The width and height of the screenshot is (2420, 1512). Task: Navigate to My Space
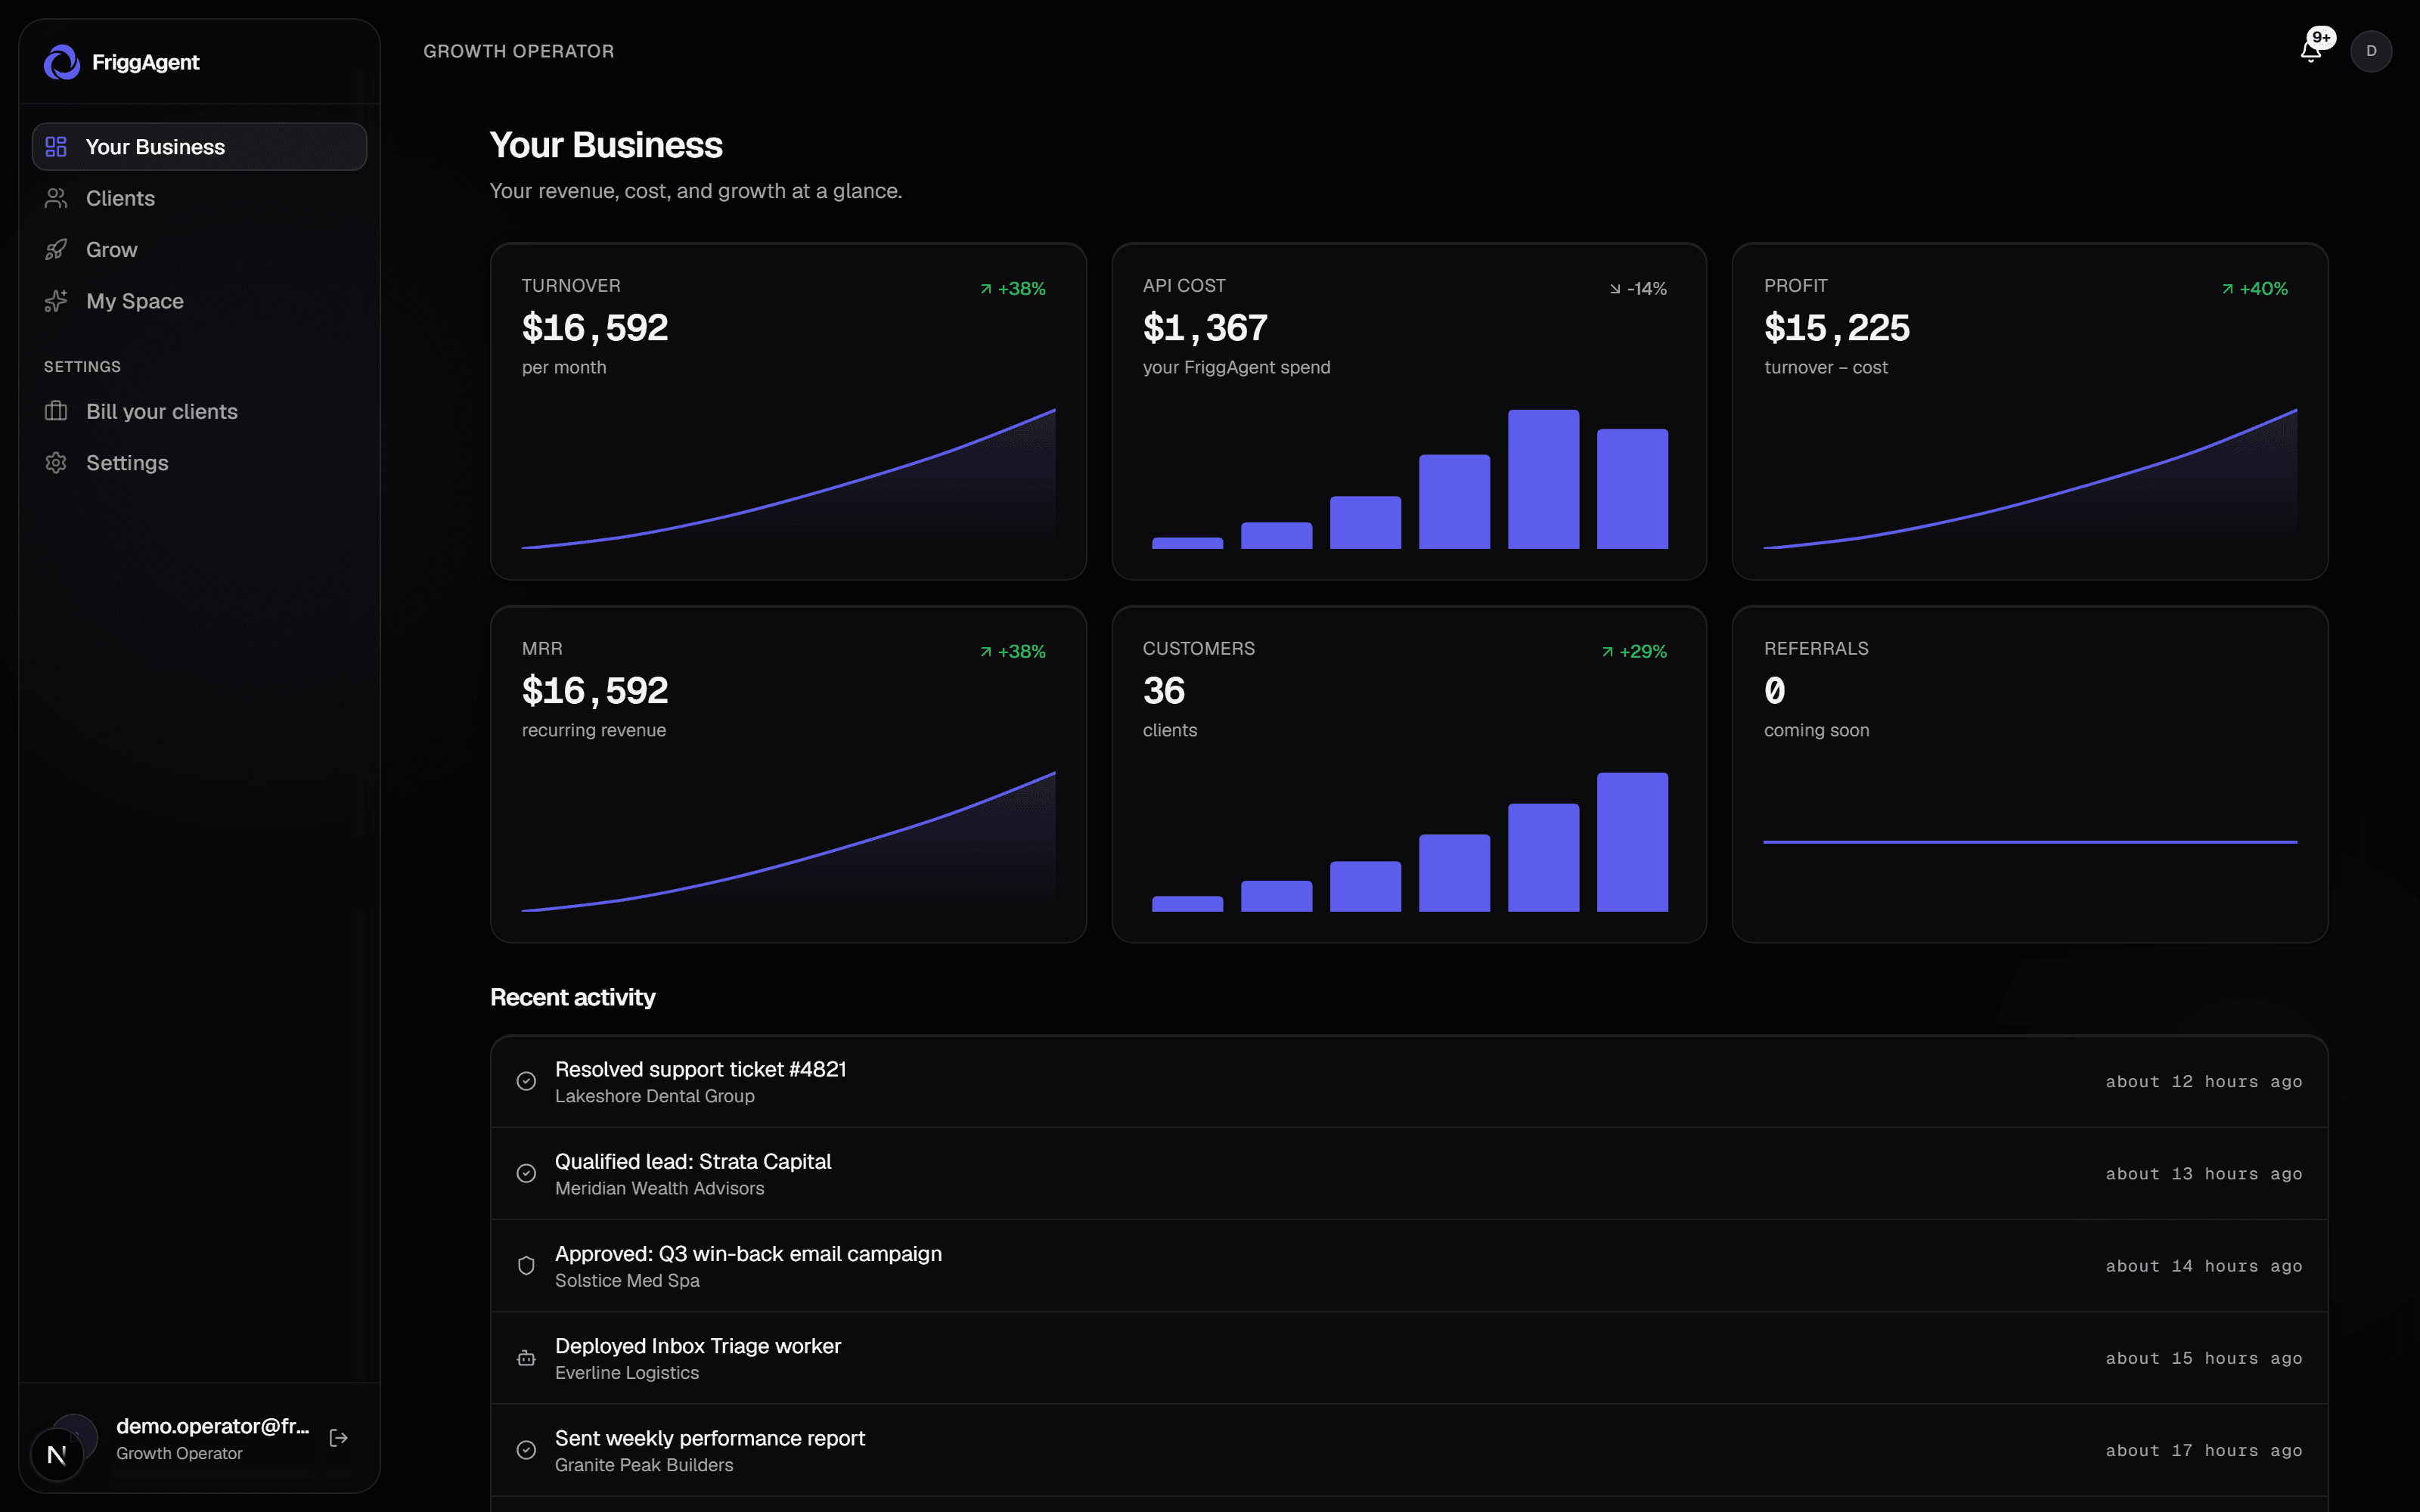(x=200, y=301)
